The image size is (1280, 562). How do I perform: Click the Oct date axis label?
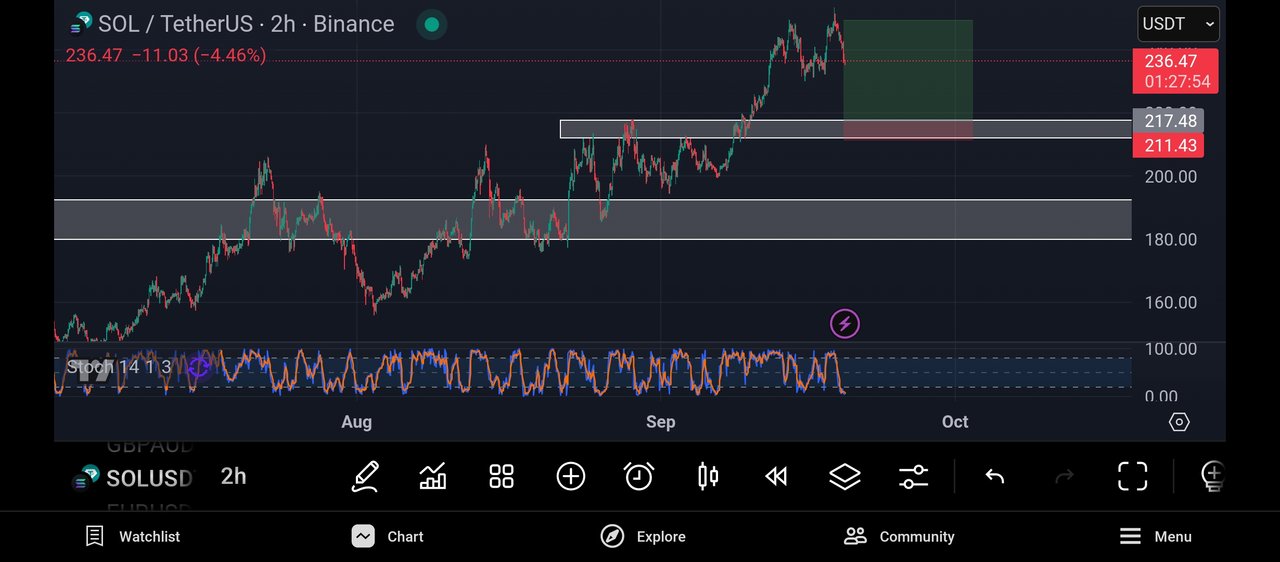(955, 422)
